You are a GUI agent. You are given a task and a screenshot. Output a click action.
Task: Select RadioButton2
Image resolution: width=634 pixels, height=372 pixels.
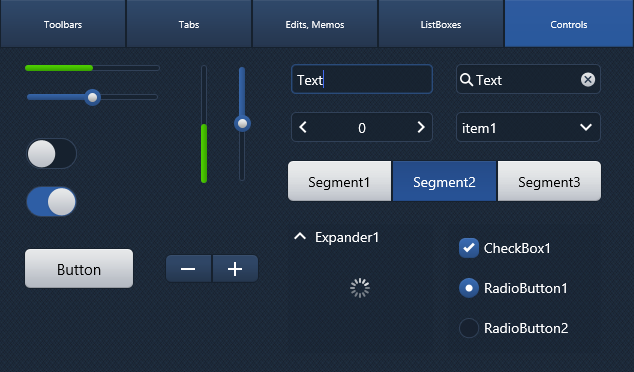469,328
